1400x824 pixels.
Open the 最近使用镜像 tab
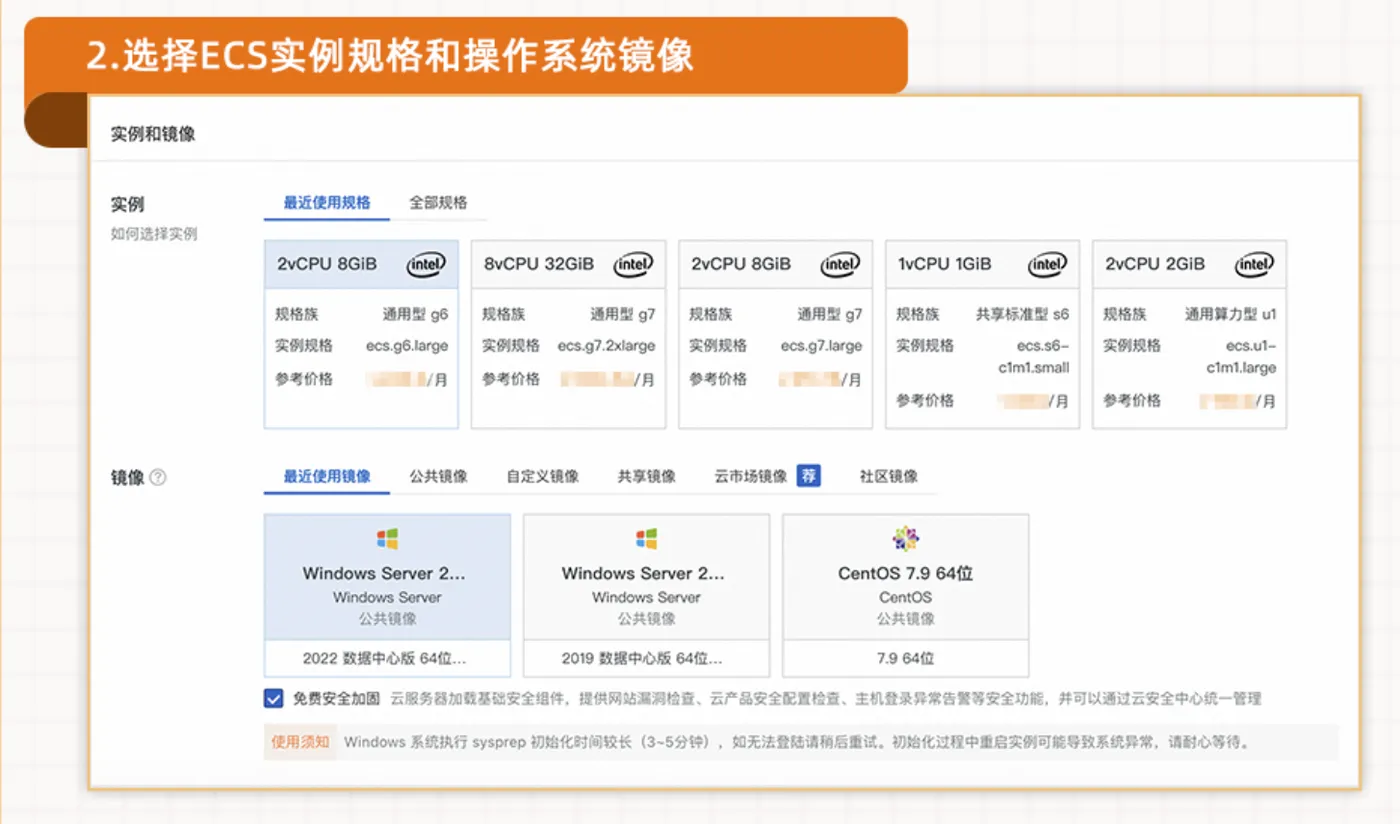click(327, 476)
